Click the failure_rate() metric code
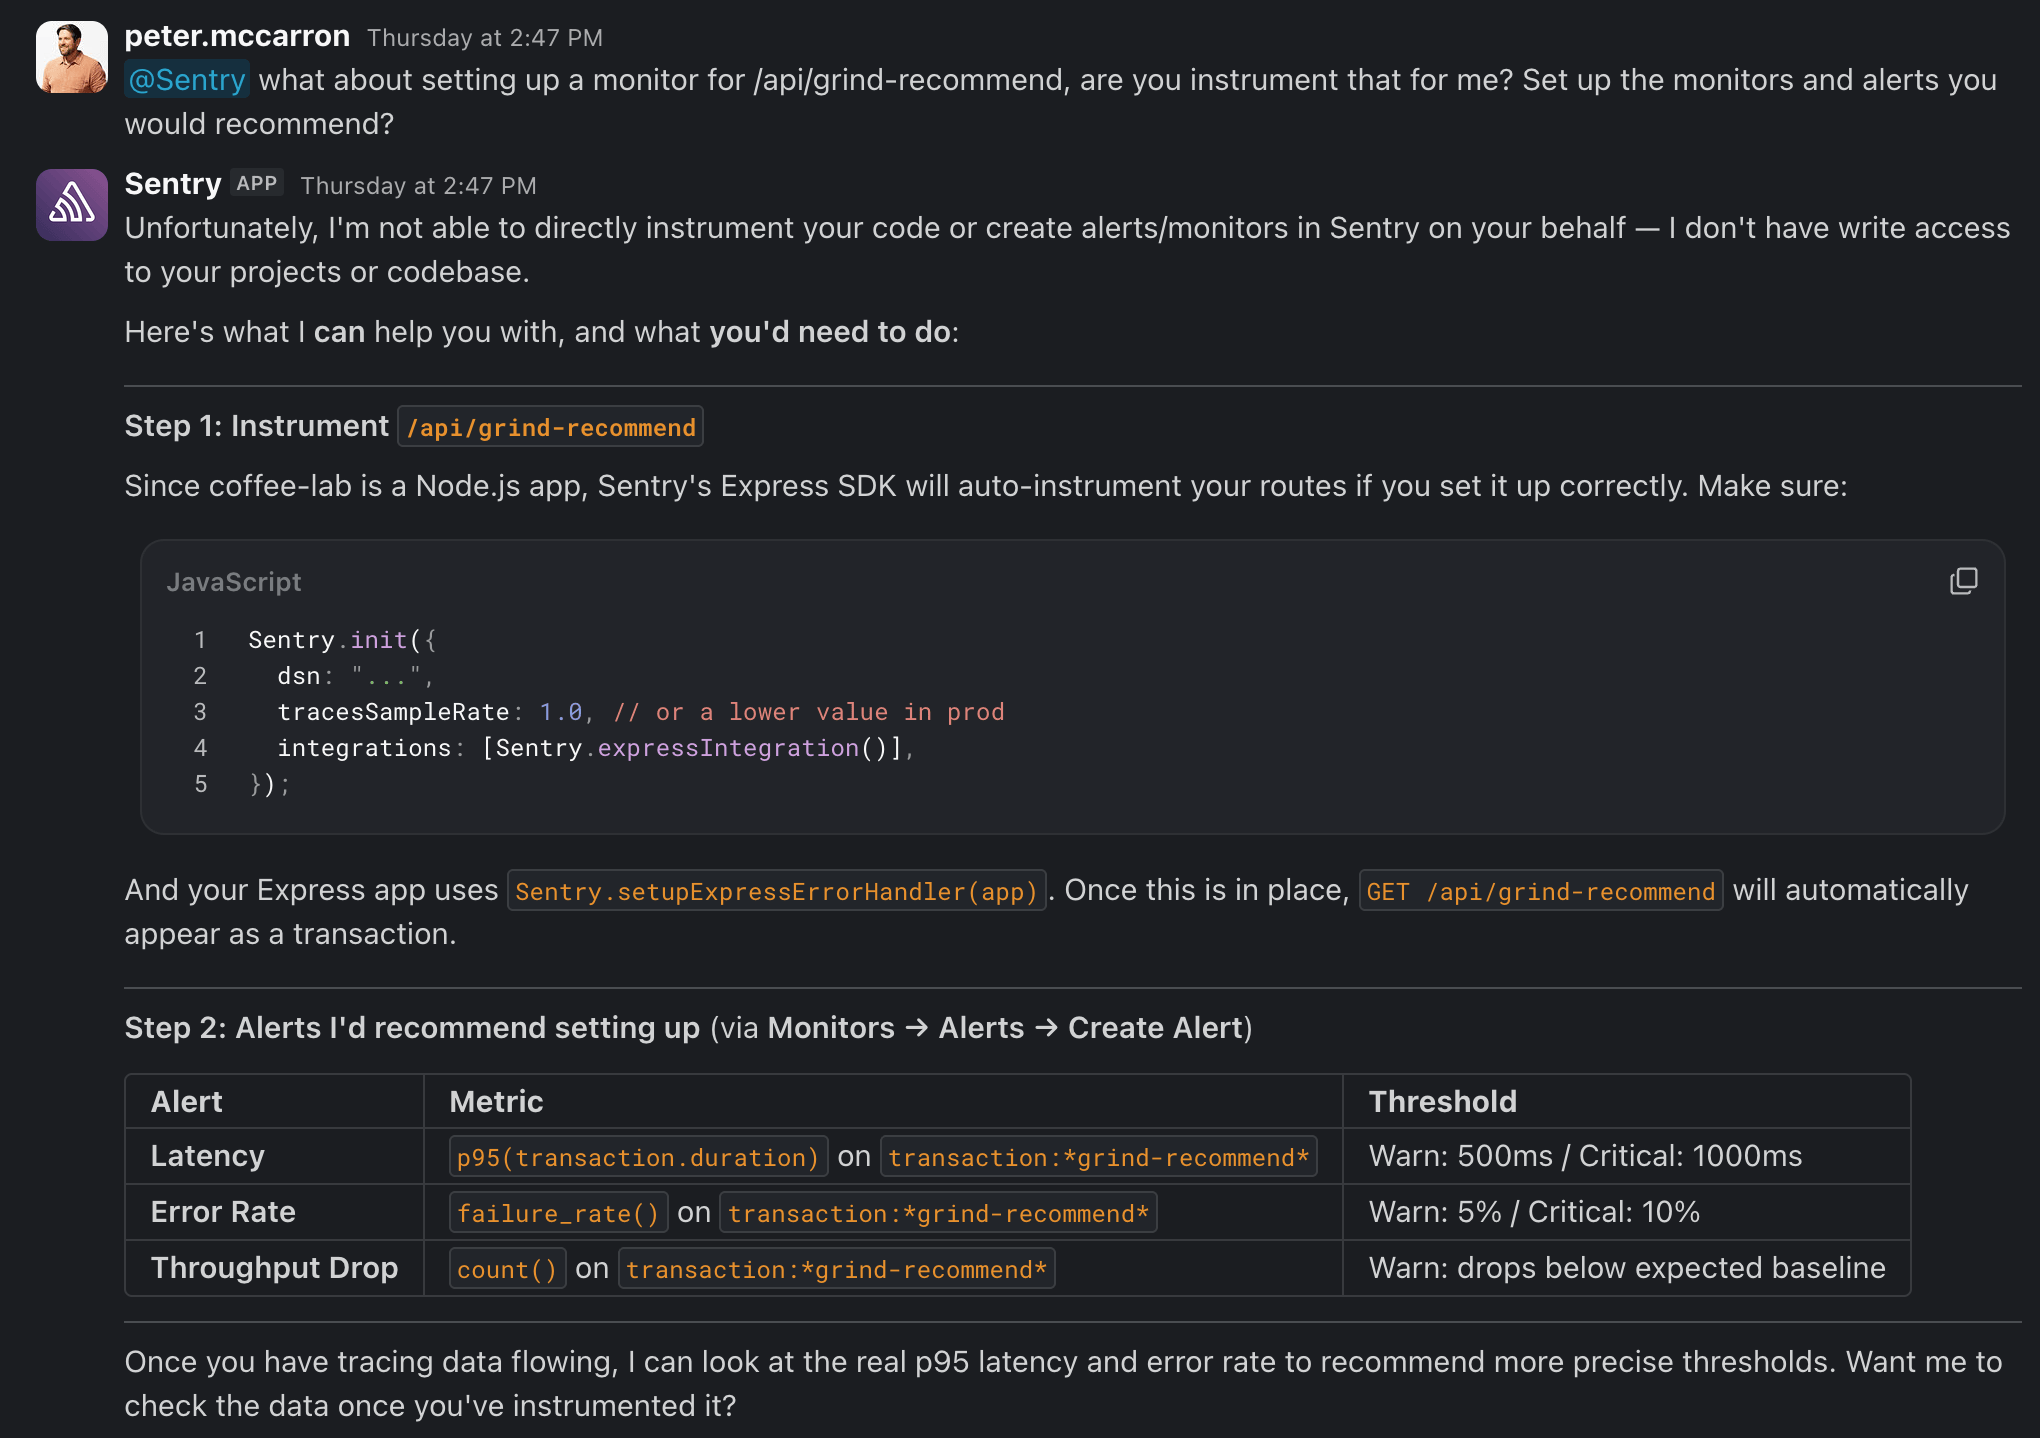The height and width of the screenshot is (1438, 2040). point(558,1213)
